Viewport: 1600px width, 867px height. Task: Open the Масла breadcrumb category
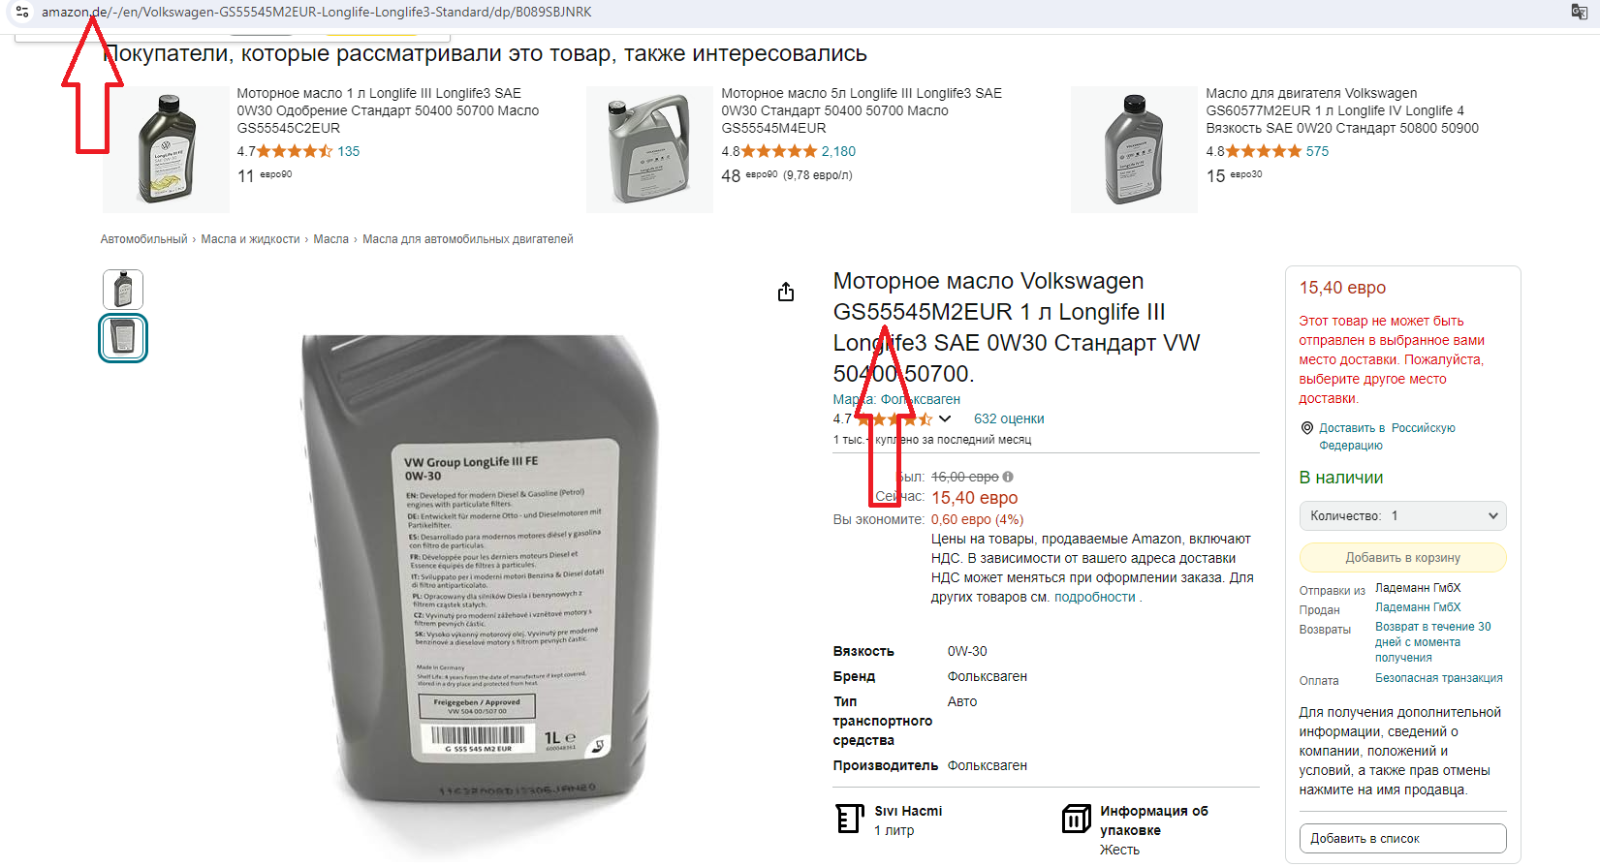pos(331,239)
